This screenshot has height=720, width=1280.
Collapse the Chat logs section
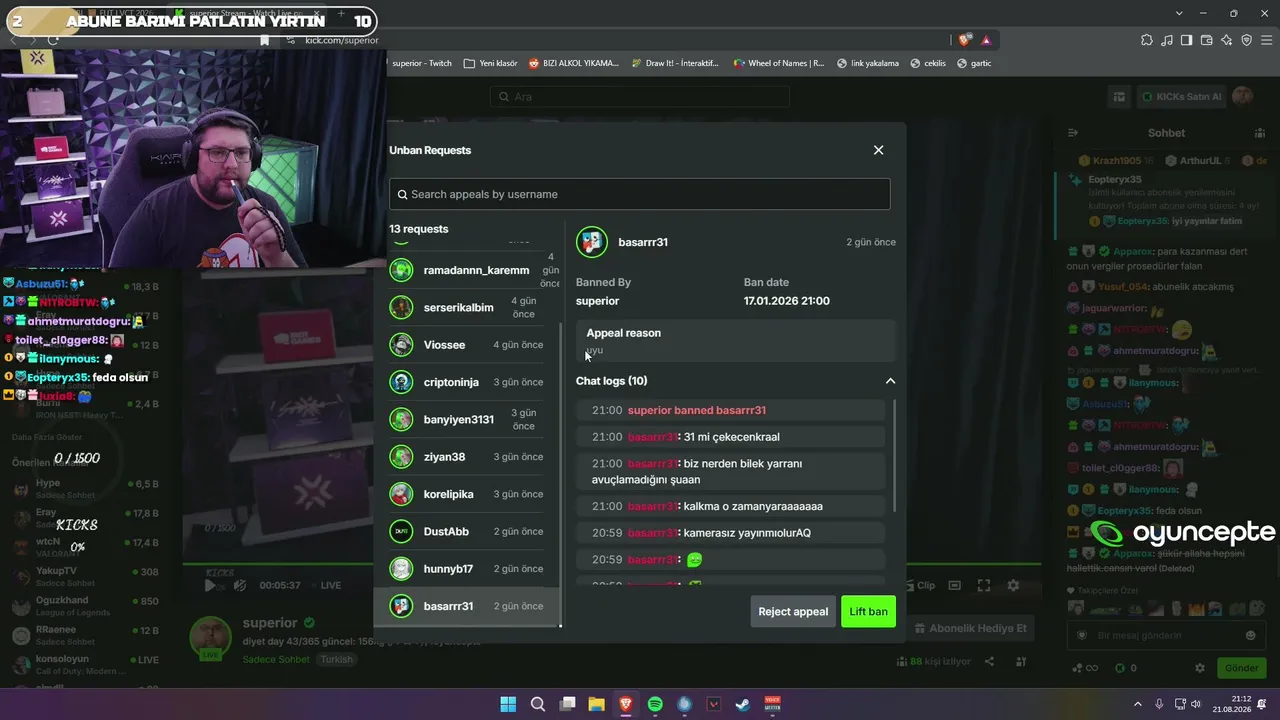[890, 381]
